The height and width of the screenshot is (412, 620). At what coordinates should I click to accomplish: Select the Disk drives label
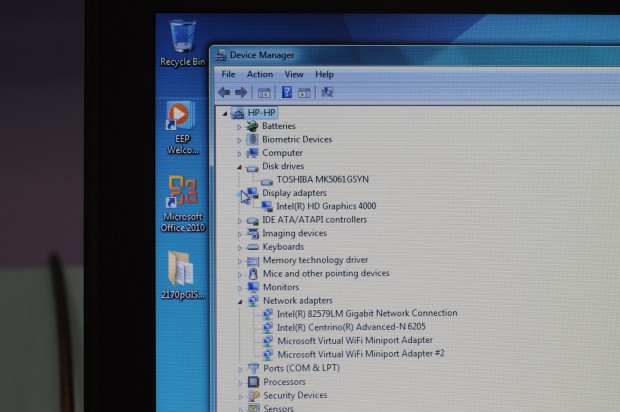pos(283,166)
